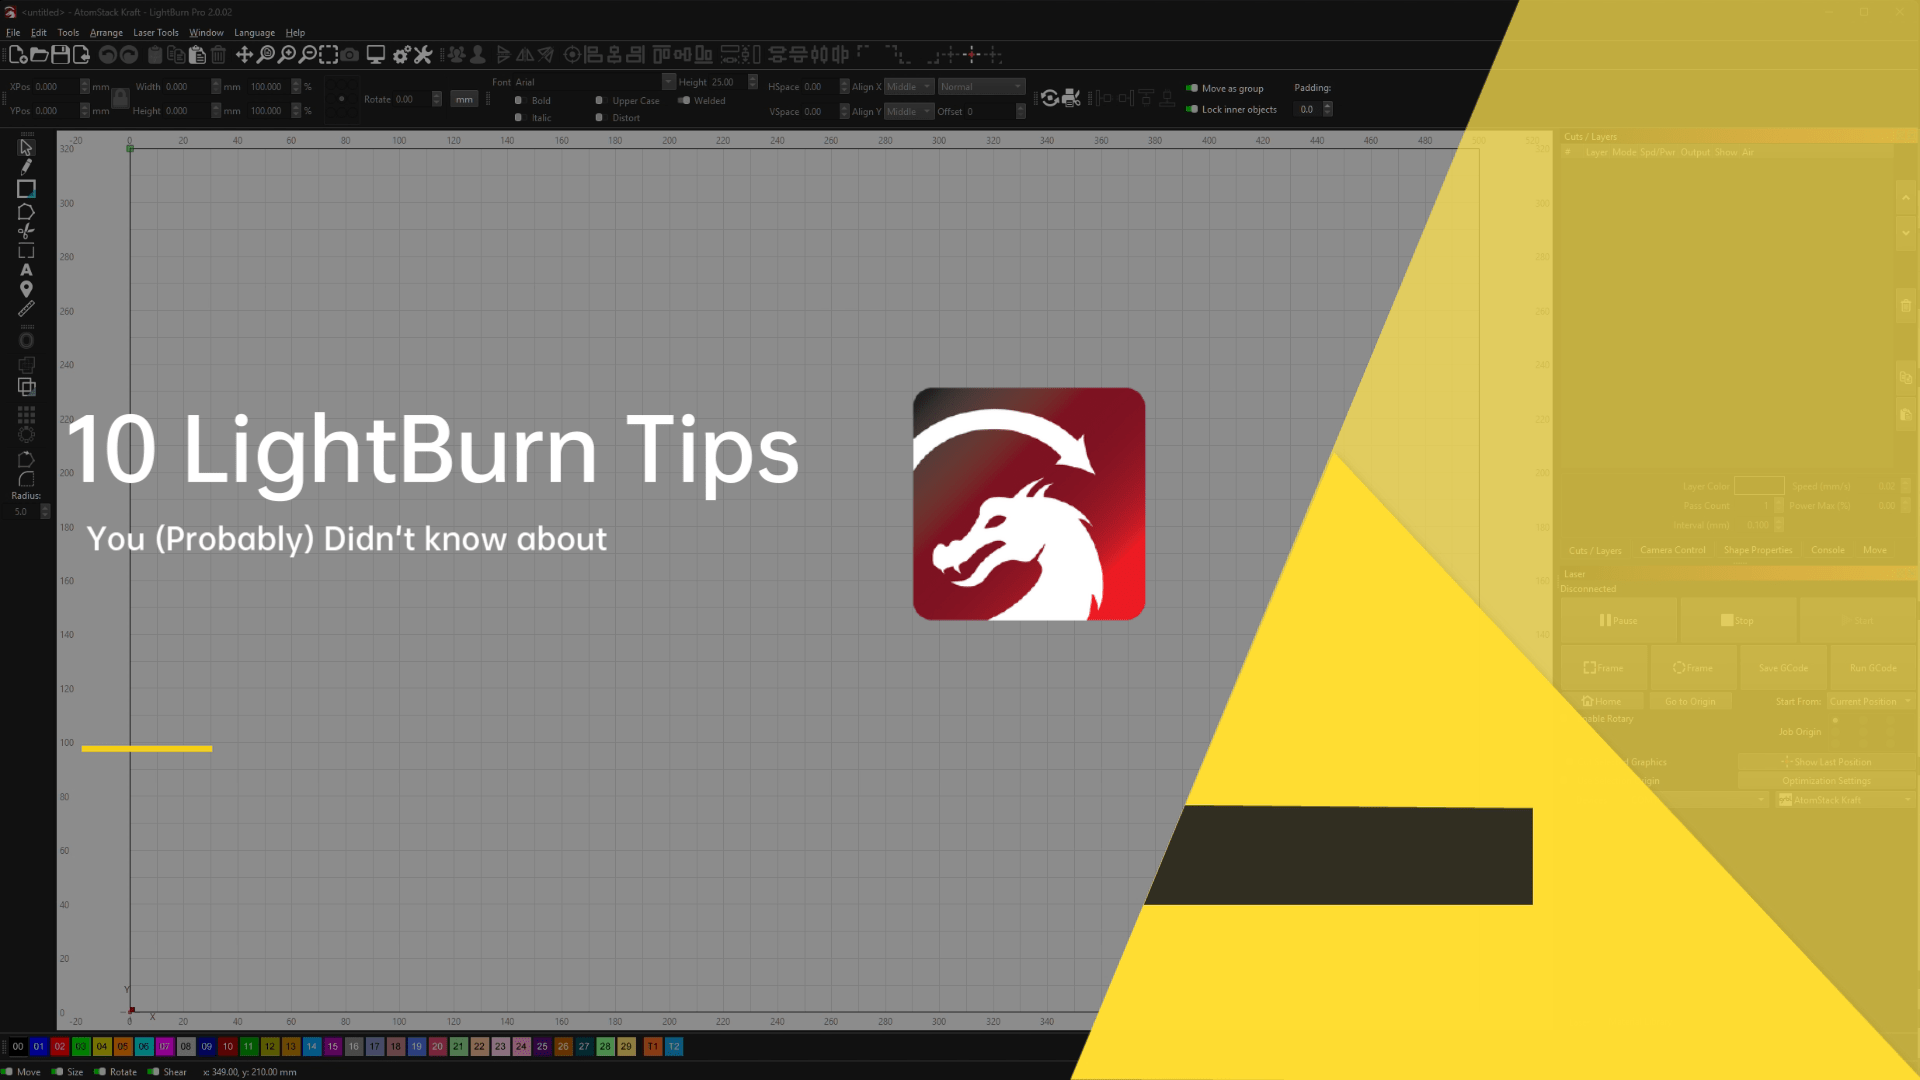Select the Rectangle tool
1920x1080 pixels.
(26, 189)
